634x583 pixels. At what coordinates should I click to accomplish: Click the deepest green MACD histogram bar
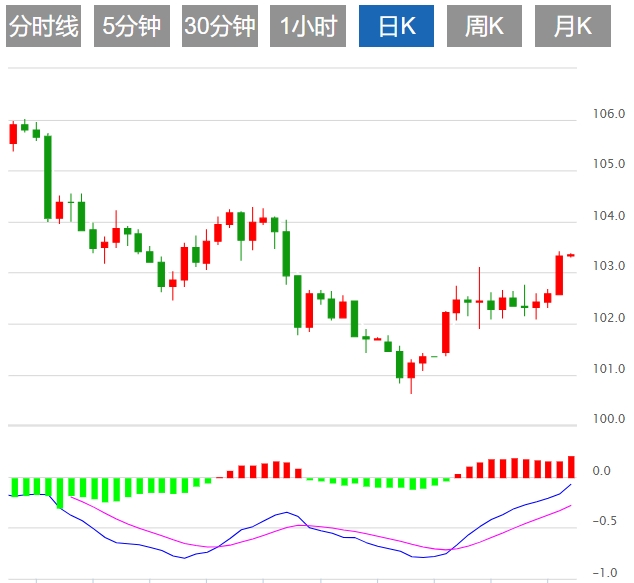[60, 493]
